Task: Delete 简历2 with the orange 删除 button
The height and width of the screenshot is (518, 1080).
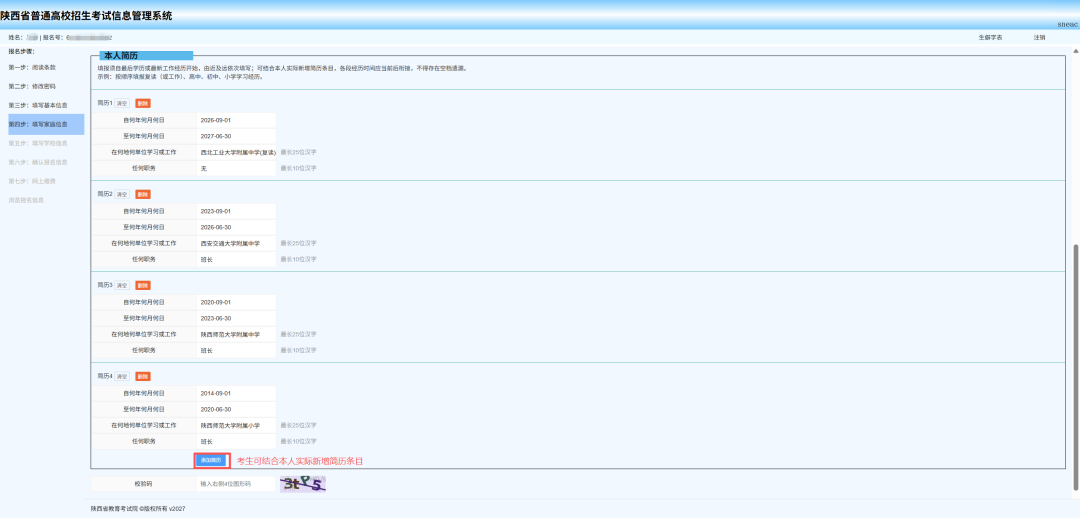Action: coord(143,194)
